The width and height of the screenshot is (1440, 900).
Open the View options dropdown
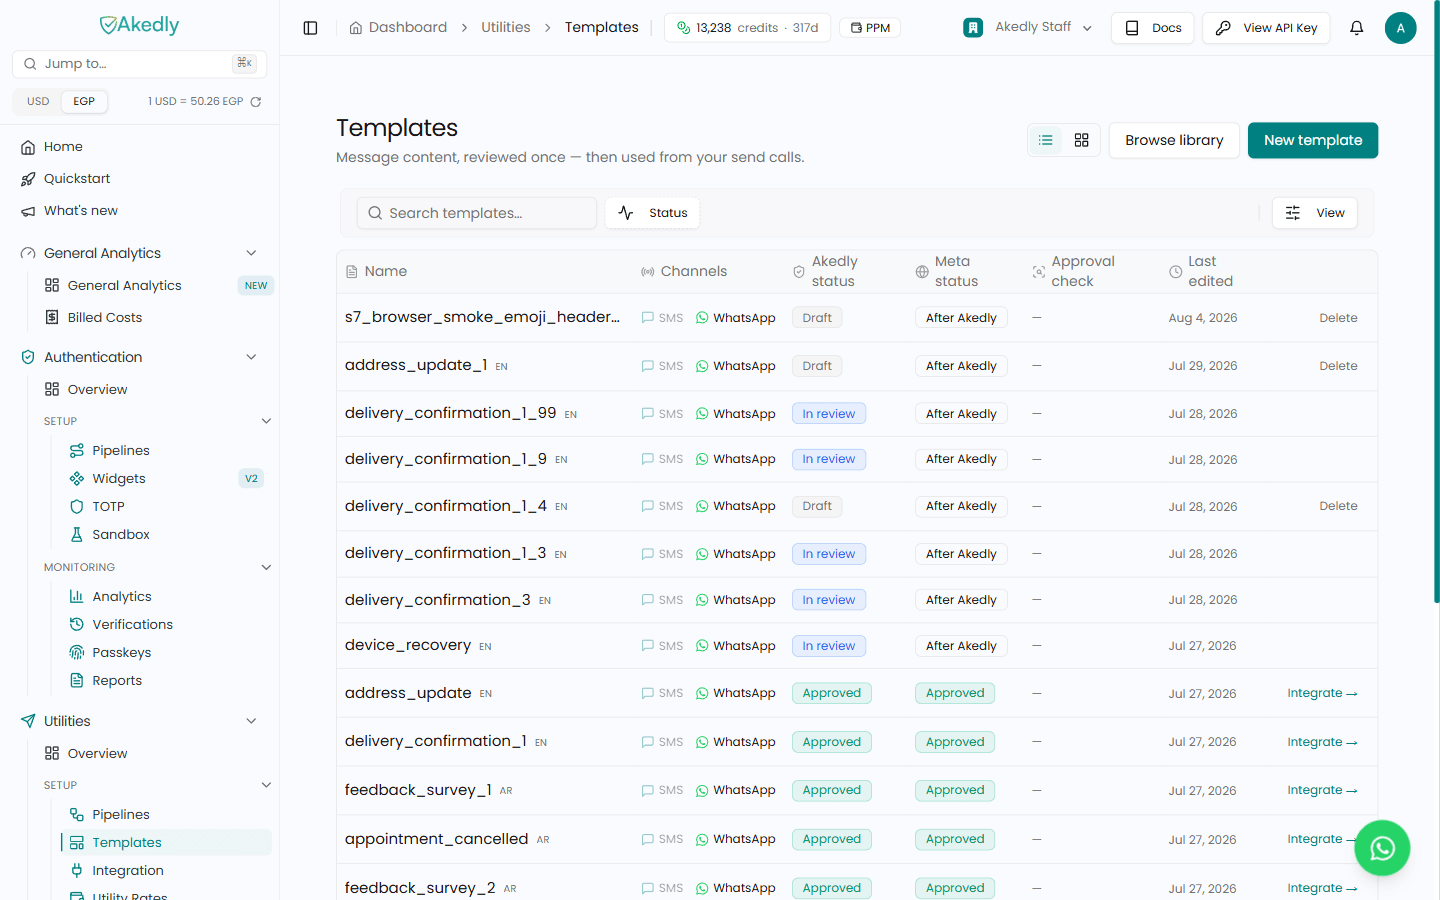click(x=1315, y=213)
